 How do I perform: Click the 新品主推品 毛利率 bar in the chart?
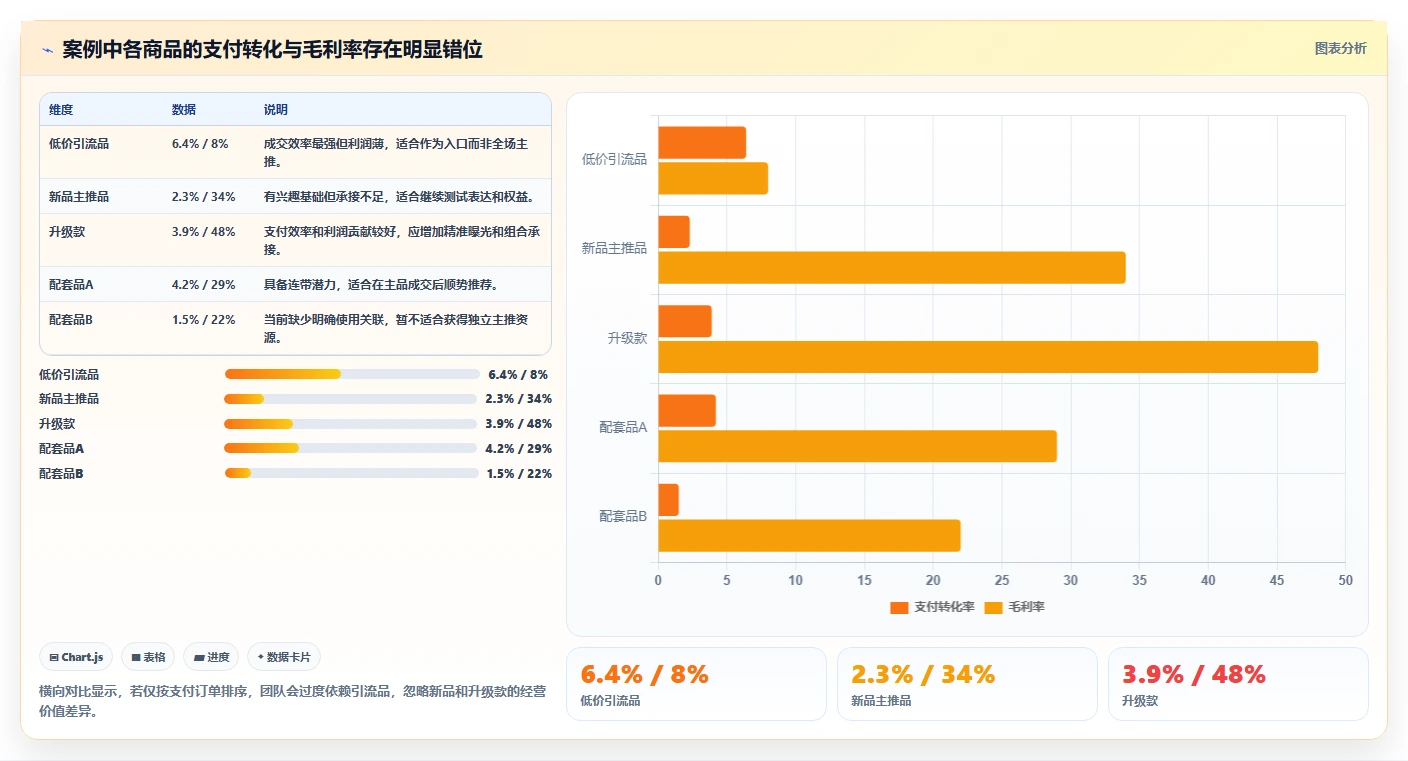(x=892, y=268)
